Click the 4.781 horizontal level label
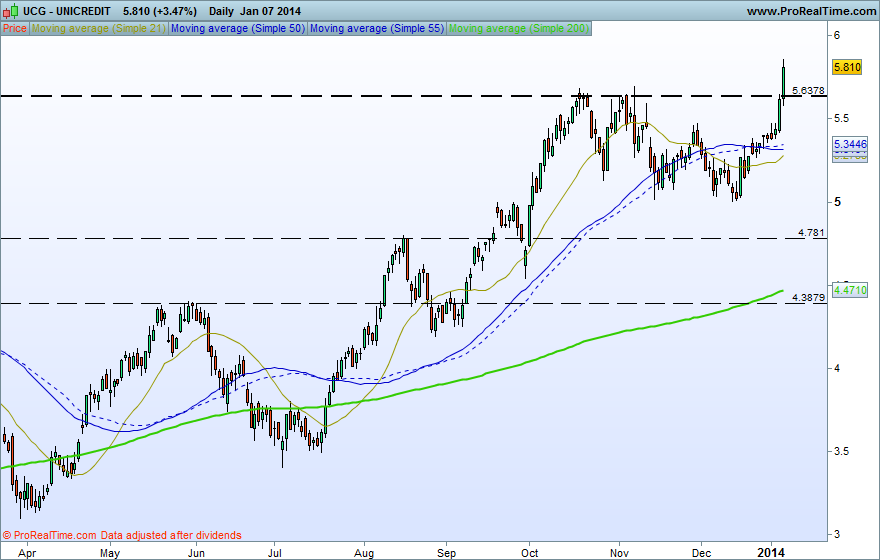 coord(812,232)
